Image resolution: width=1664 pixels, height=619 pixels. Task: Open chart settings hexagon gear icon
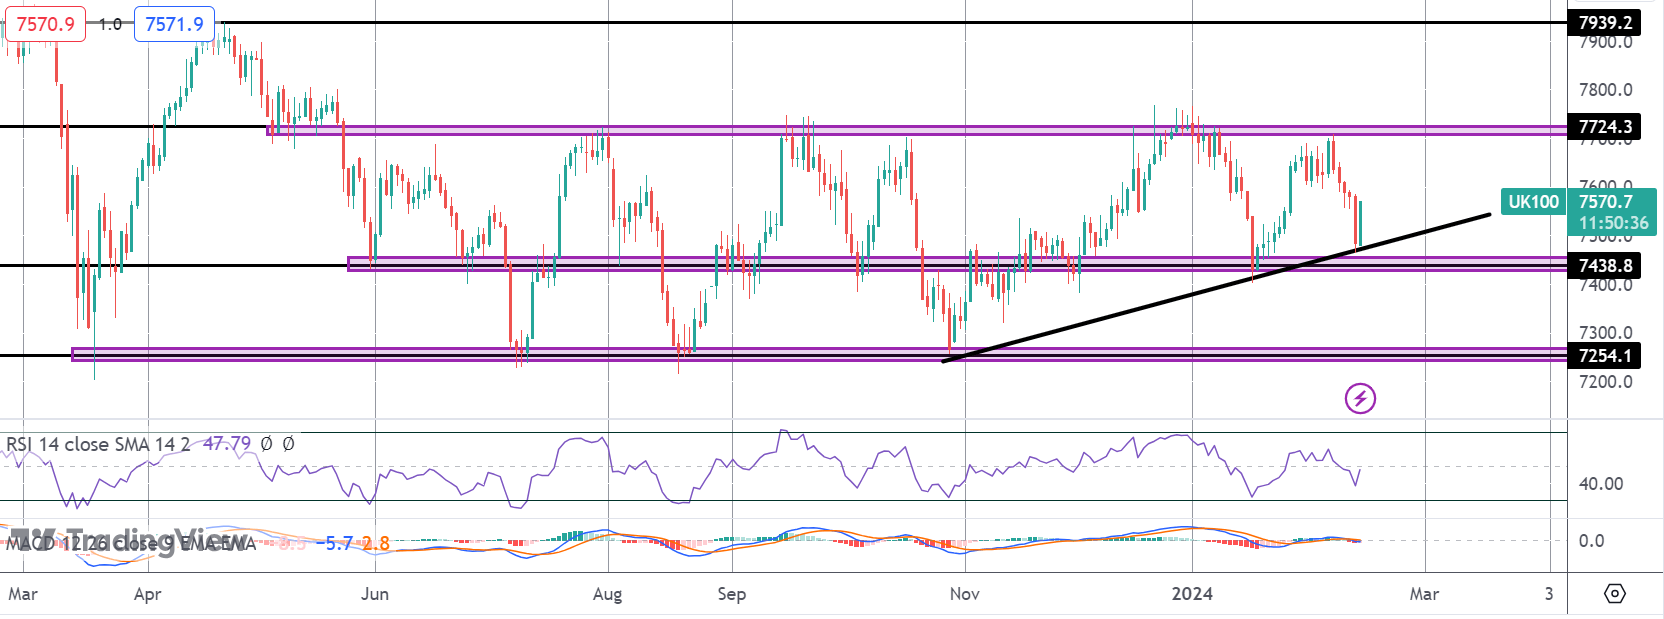click(x=1615, y=594)
